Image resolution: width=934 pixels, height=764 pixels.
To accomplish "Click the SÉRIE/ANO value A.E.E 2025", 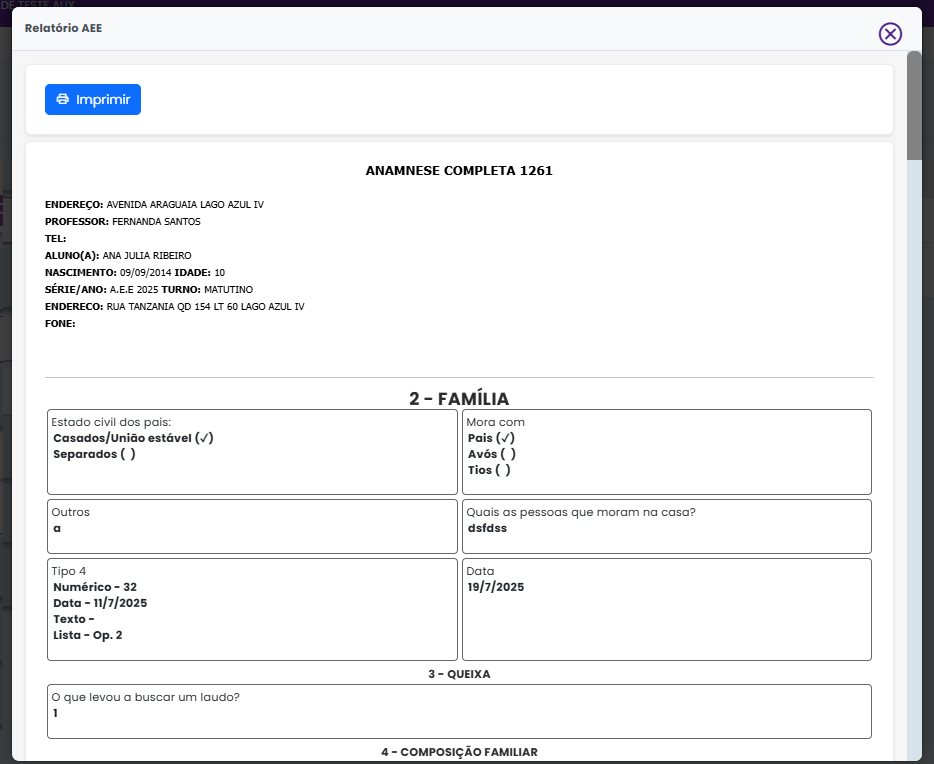I will coord(134,289).
